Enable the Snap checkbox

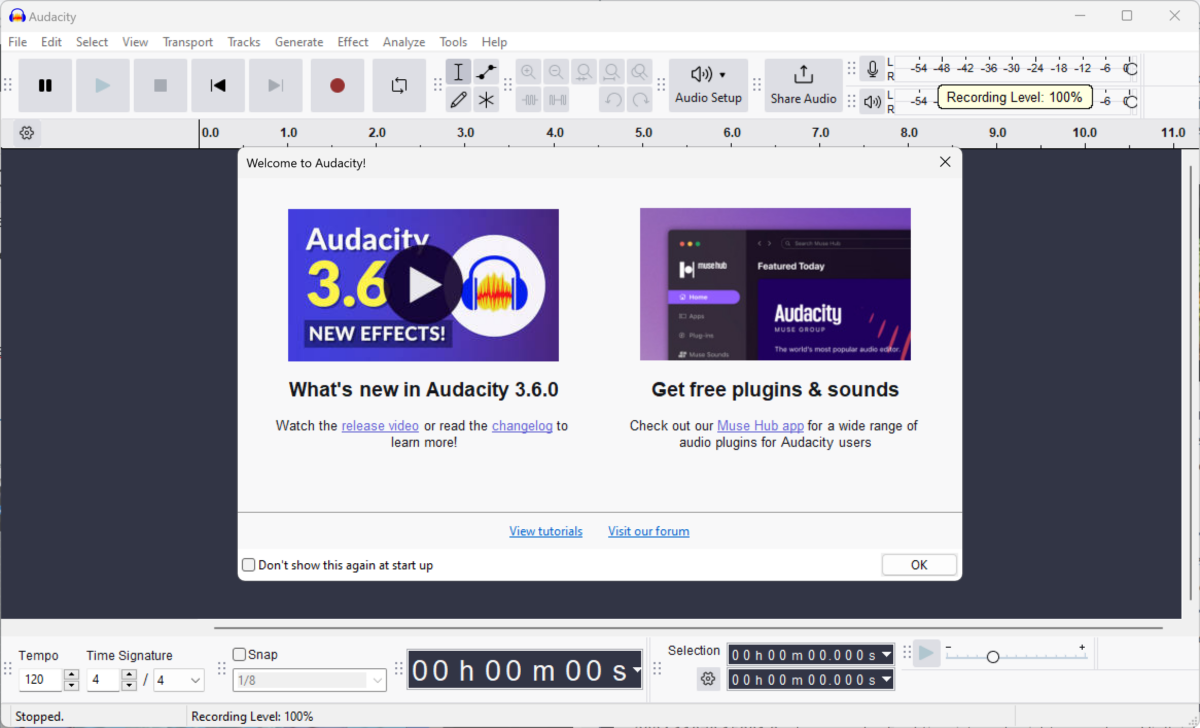click(x=238, y=653)
